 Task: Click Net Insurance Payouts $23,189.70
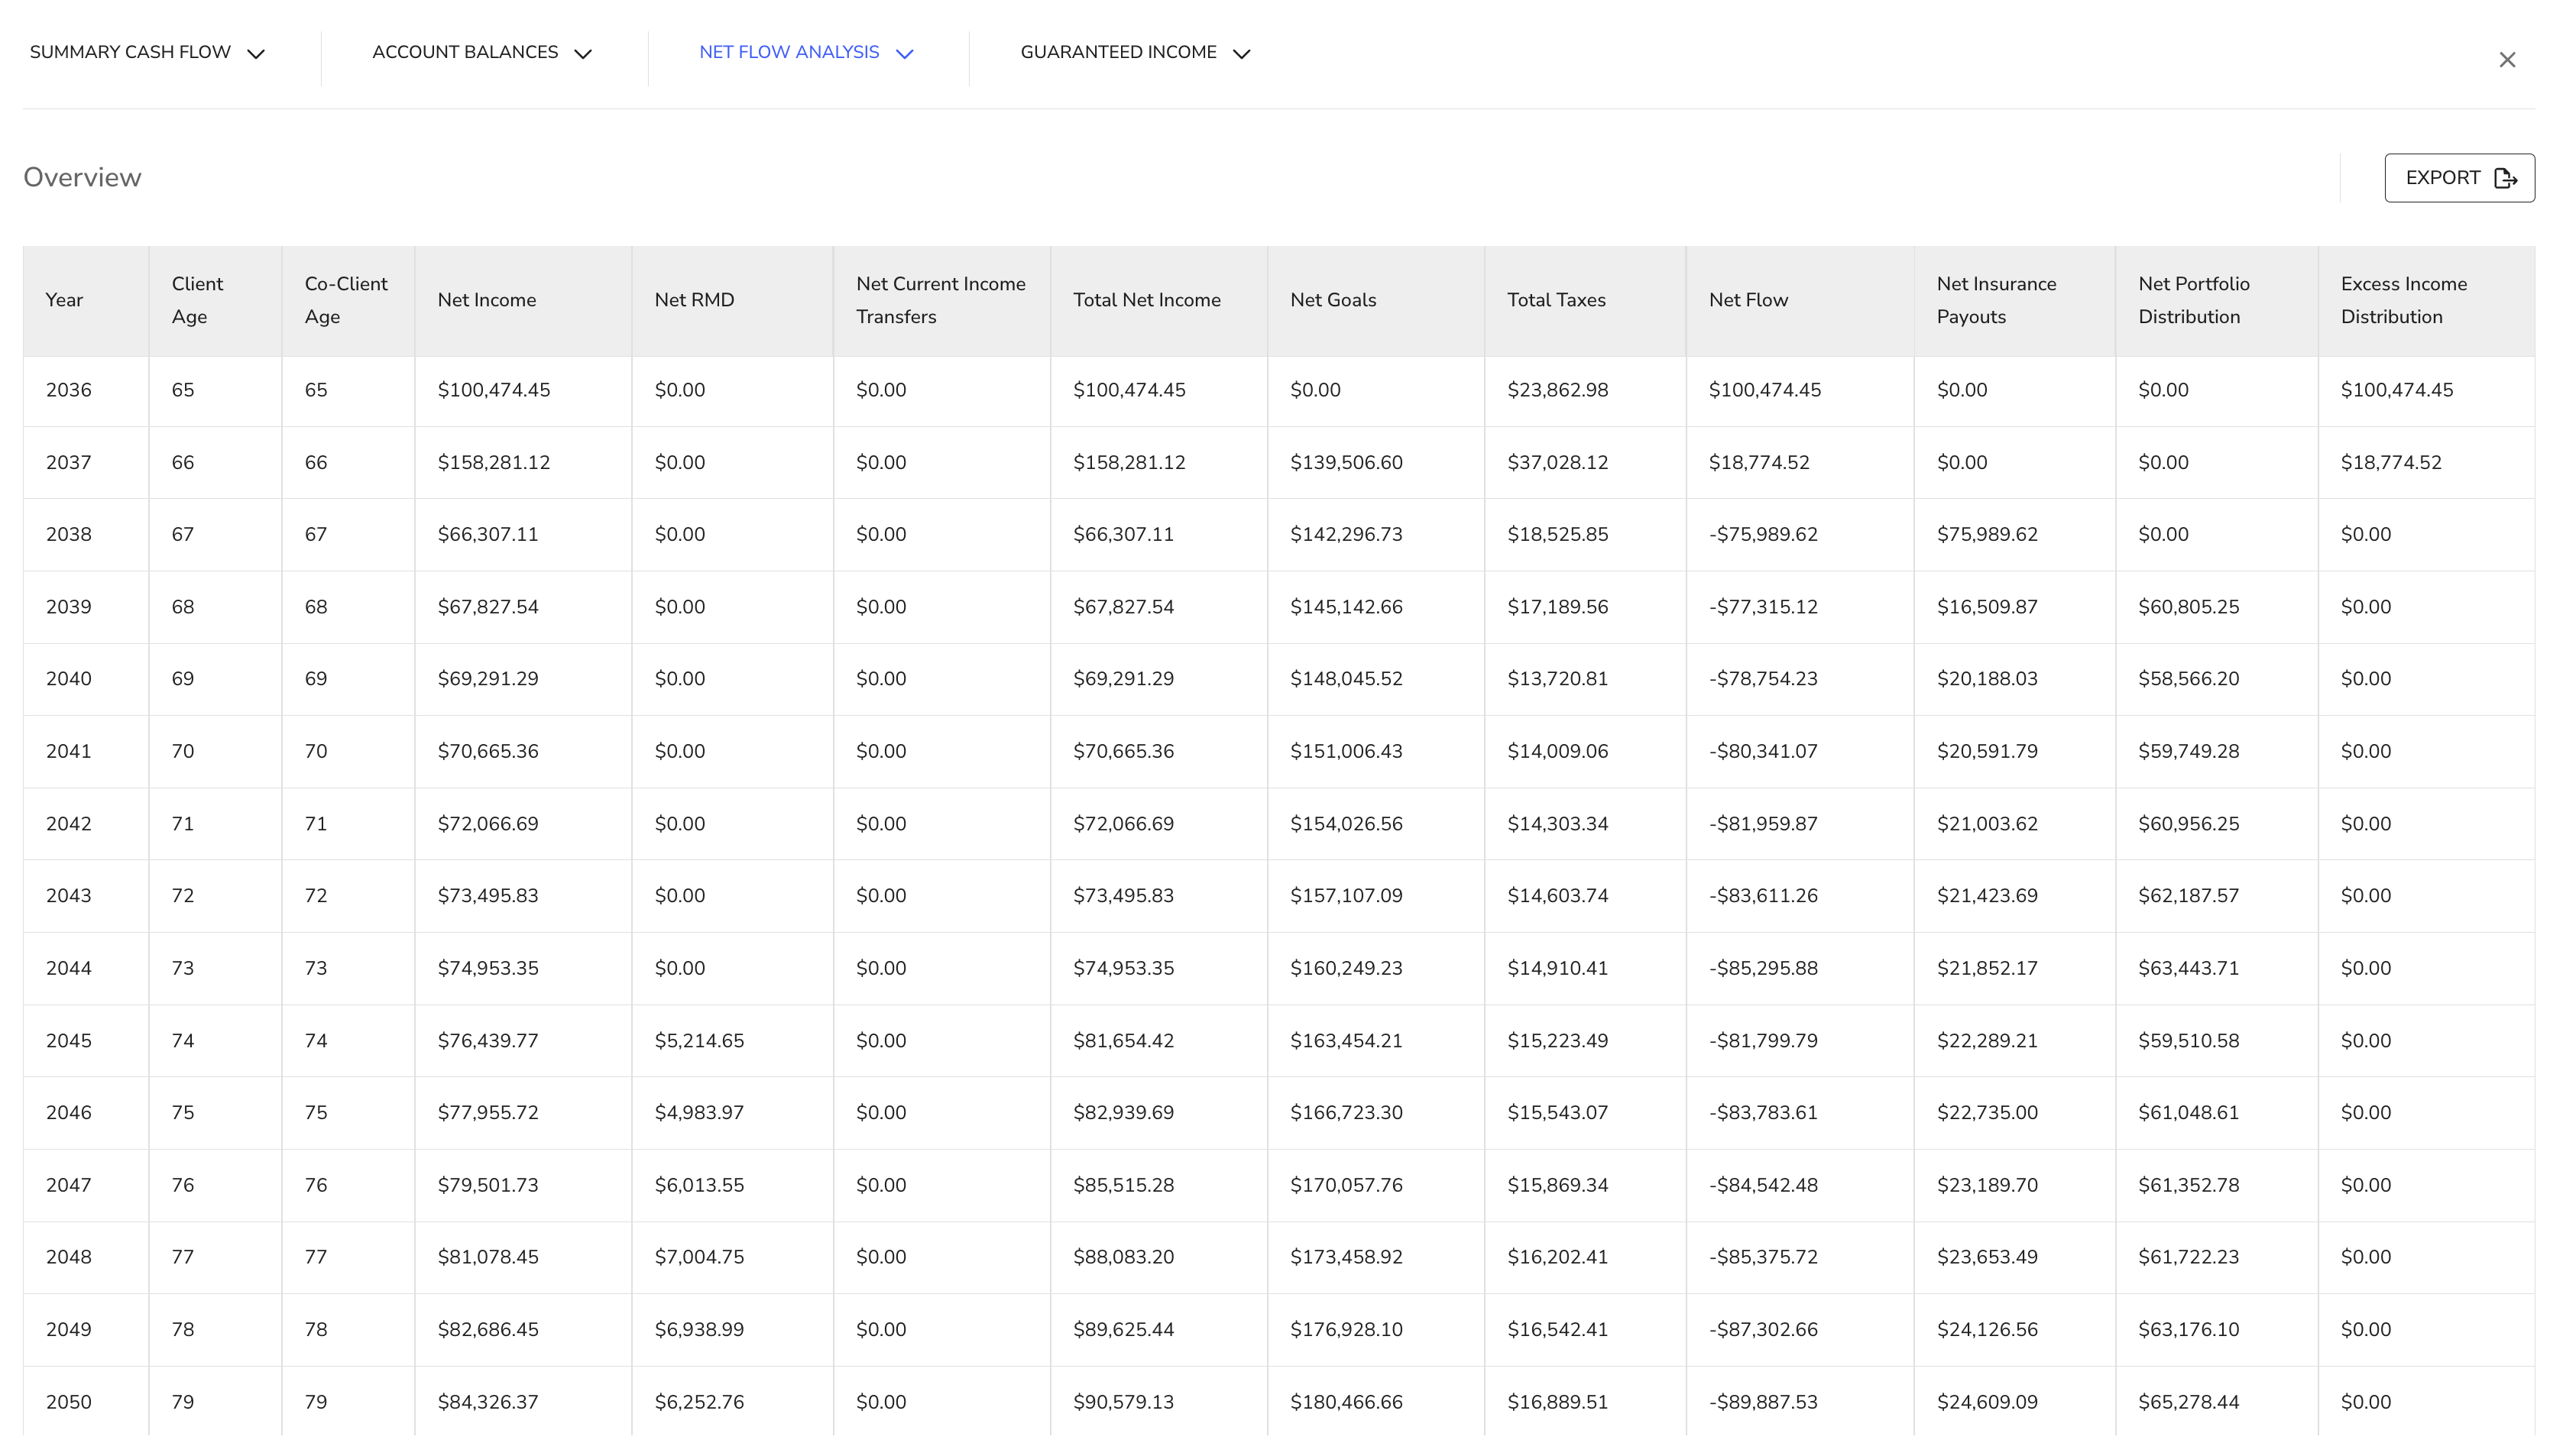1987,1185
